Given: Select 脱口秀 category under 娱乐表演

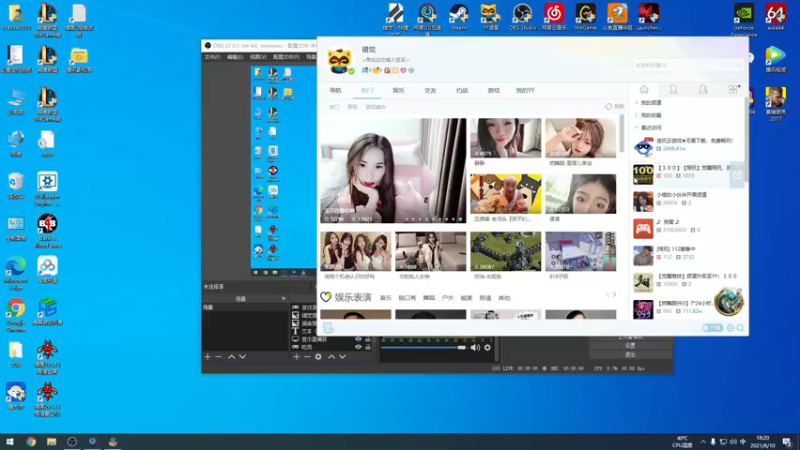Looking at the screenshot, I should pos(407,298).
